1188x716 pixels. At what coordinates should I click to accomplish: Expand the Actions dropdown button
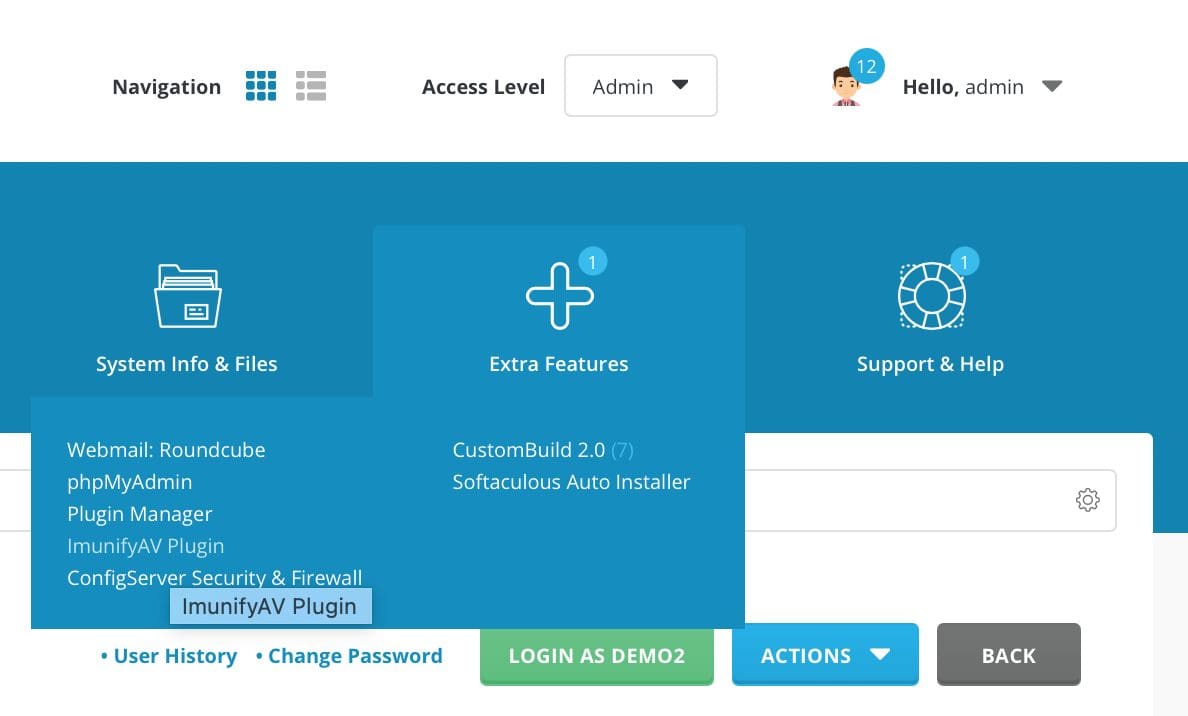pos(824,656)
